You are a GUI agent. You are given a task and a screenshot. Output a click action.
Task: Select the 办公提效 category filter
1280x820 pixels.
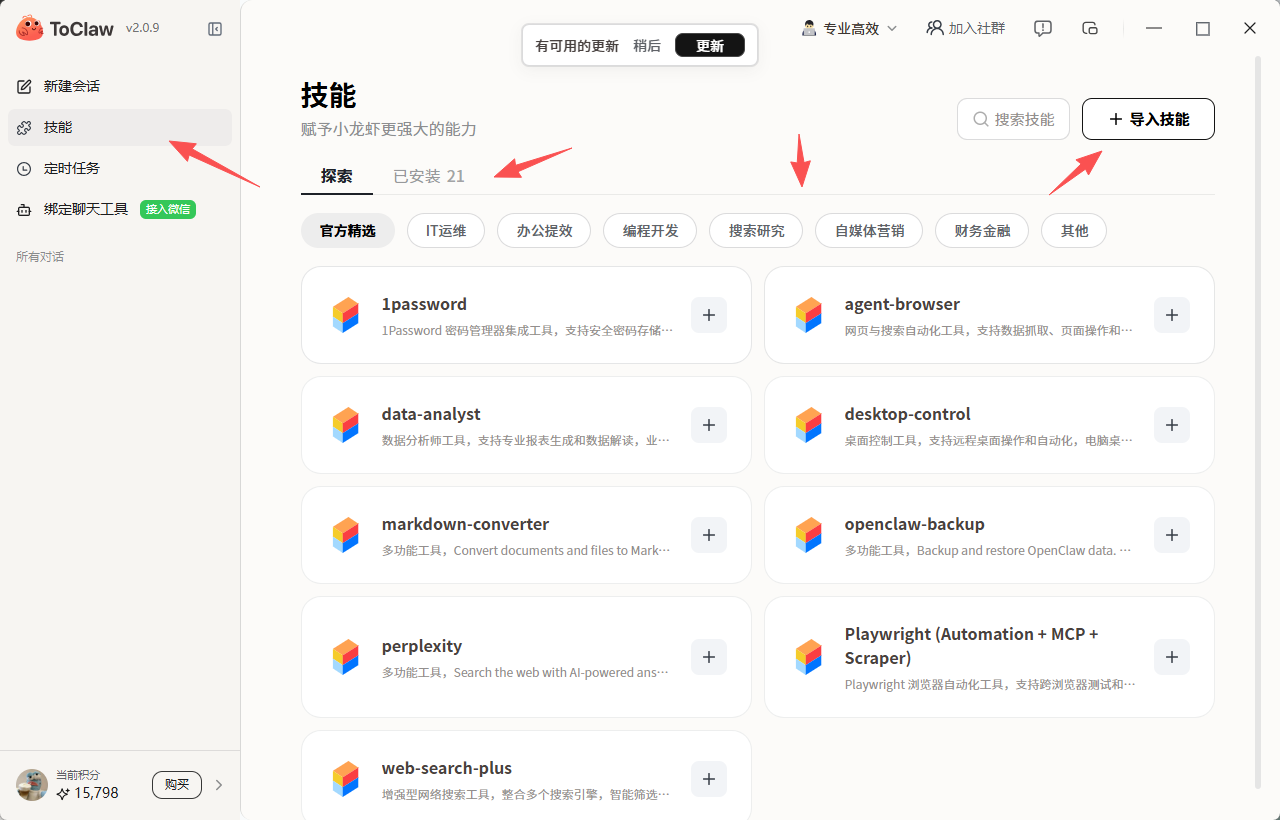click(x=544, y=230)
